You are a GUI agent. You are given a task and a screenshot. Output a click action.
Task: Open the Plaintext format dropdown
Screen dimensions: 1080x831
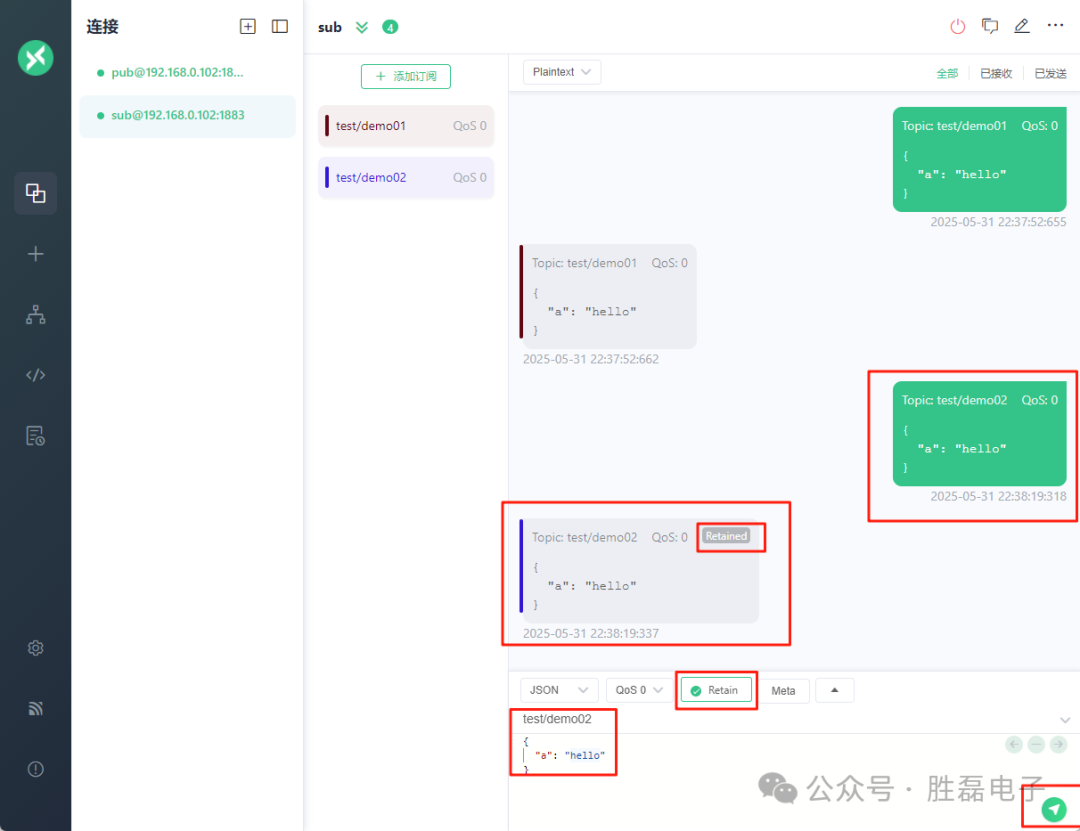tap(562, 72)
